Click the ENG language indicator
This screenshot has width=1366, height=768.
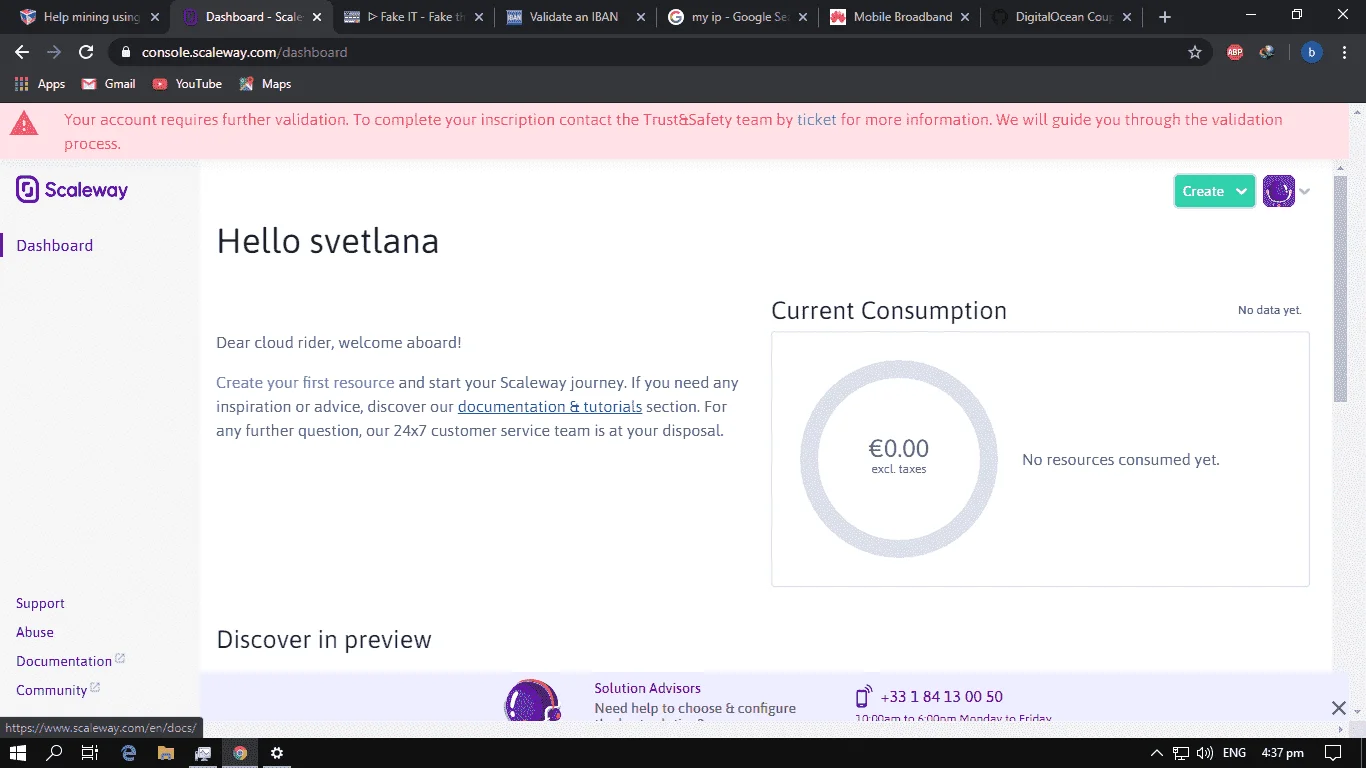[x=1234, y=753]
